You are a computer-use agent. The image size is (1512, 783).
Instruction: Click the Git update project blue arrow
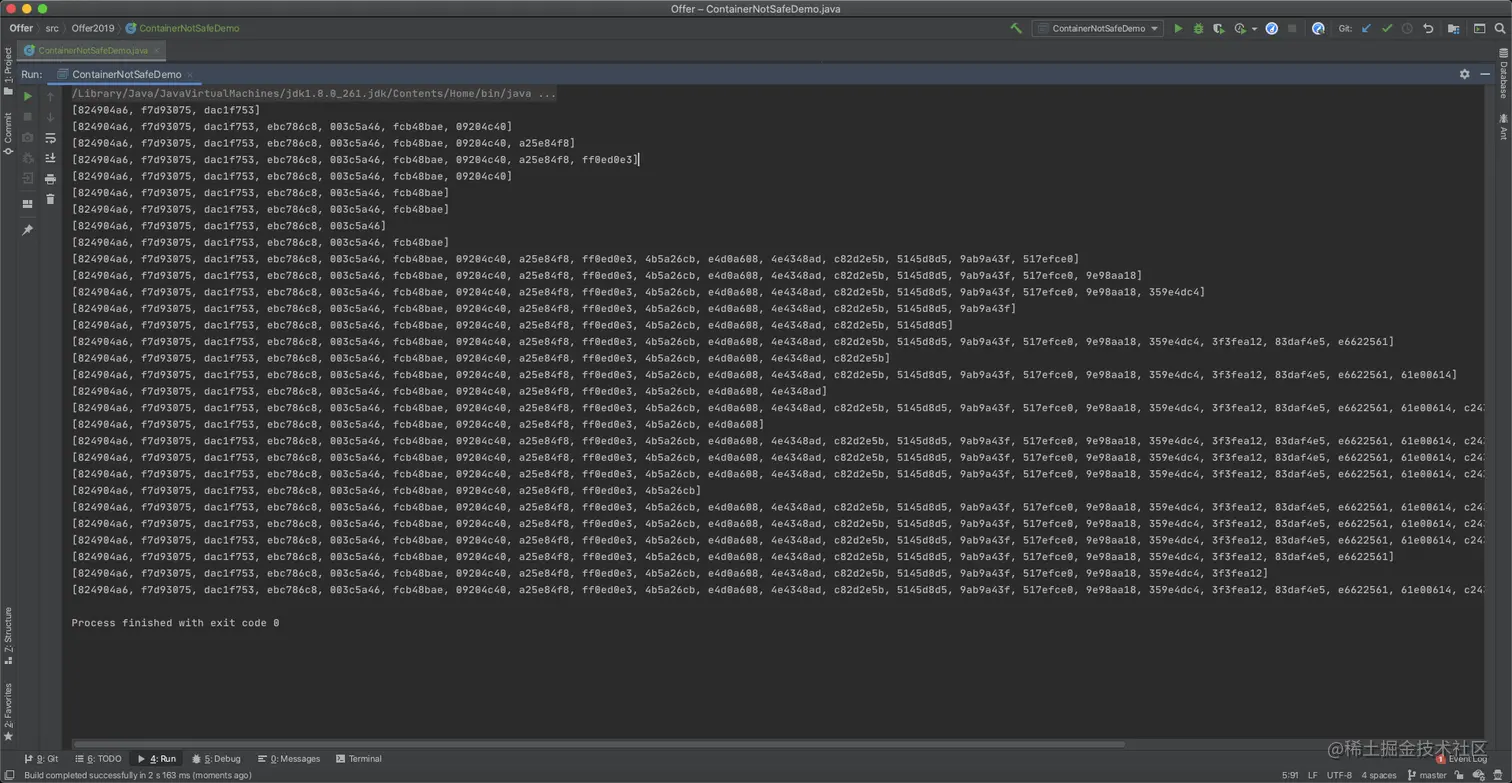[x=1366, y=28]
